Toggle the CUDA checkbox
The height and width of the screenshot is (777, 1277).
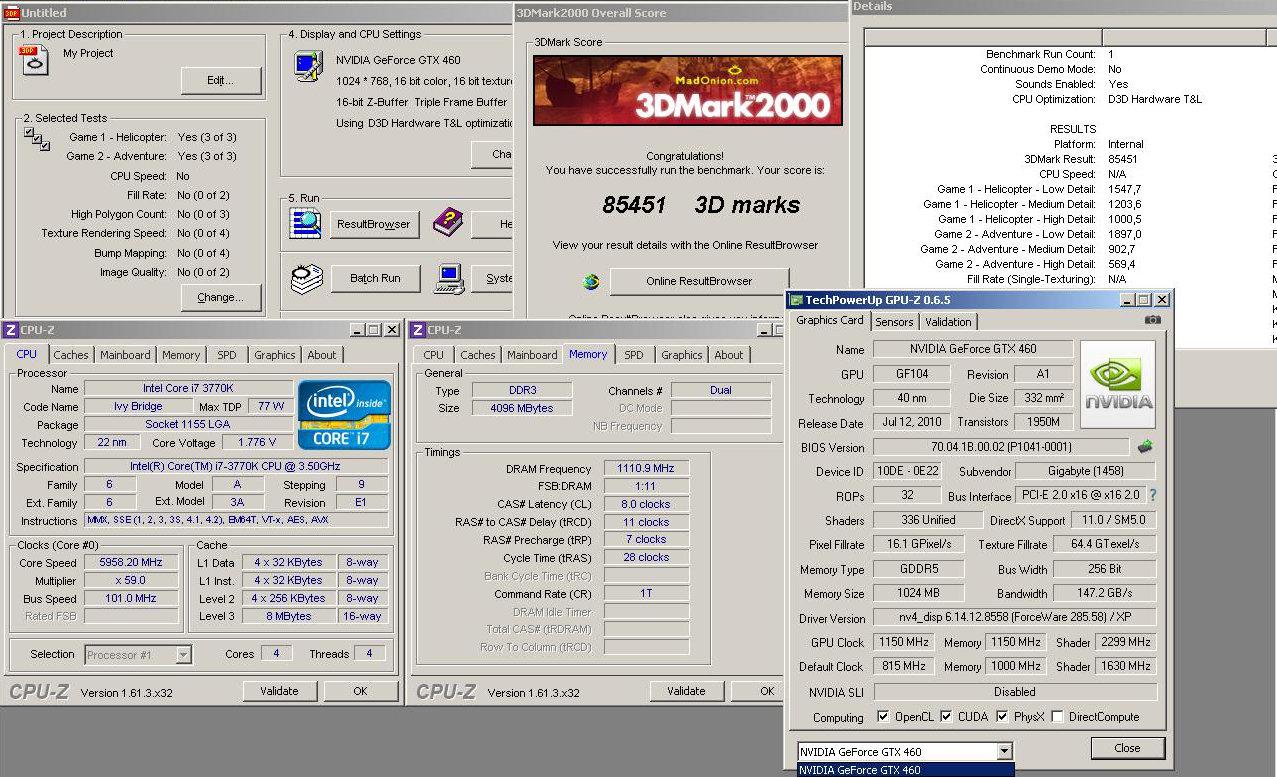click(948, 717)
